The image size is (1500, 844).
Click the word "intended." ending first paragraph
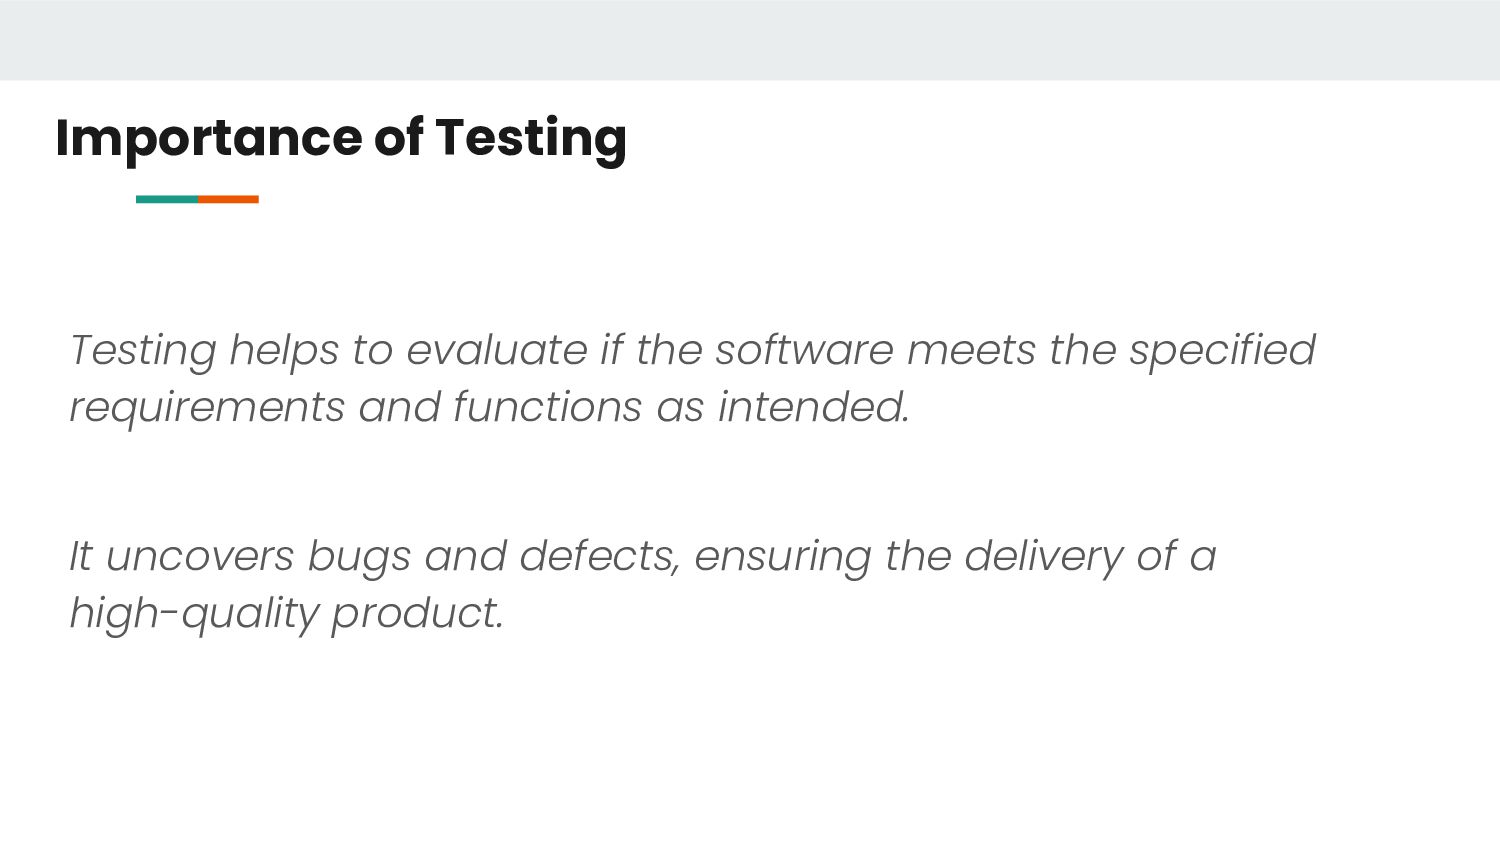[x=813, y=407]
